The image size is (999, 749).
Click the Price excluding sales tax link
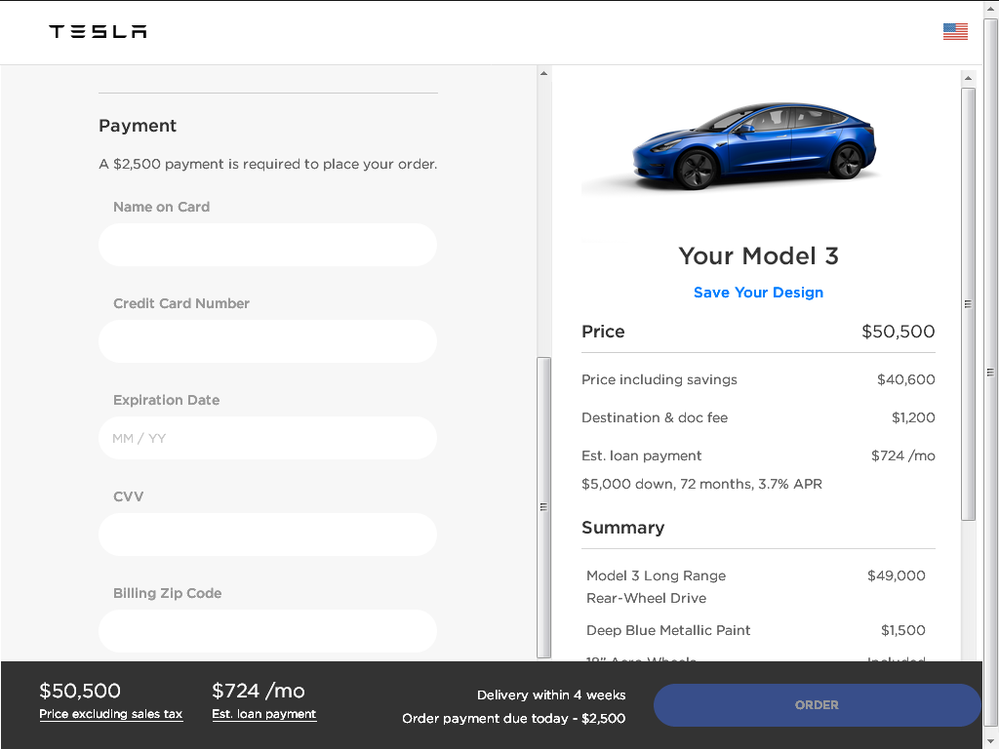(110, 713)
